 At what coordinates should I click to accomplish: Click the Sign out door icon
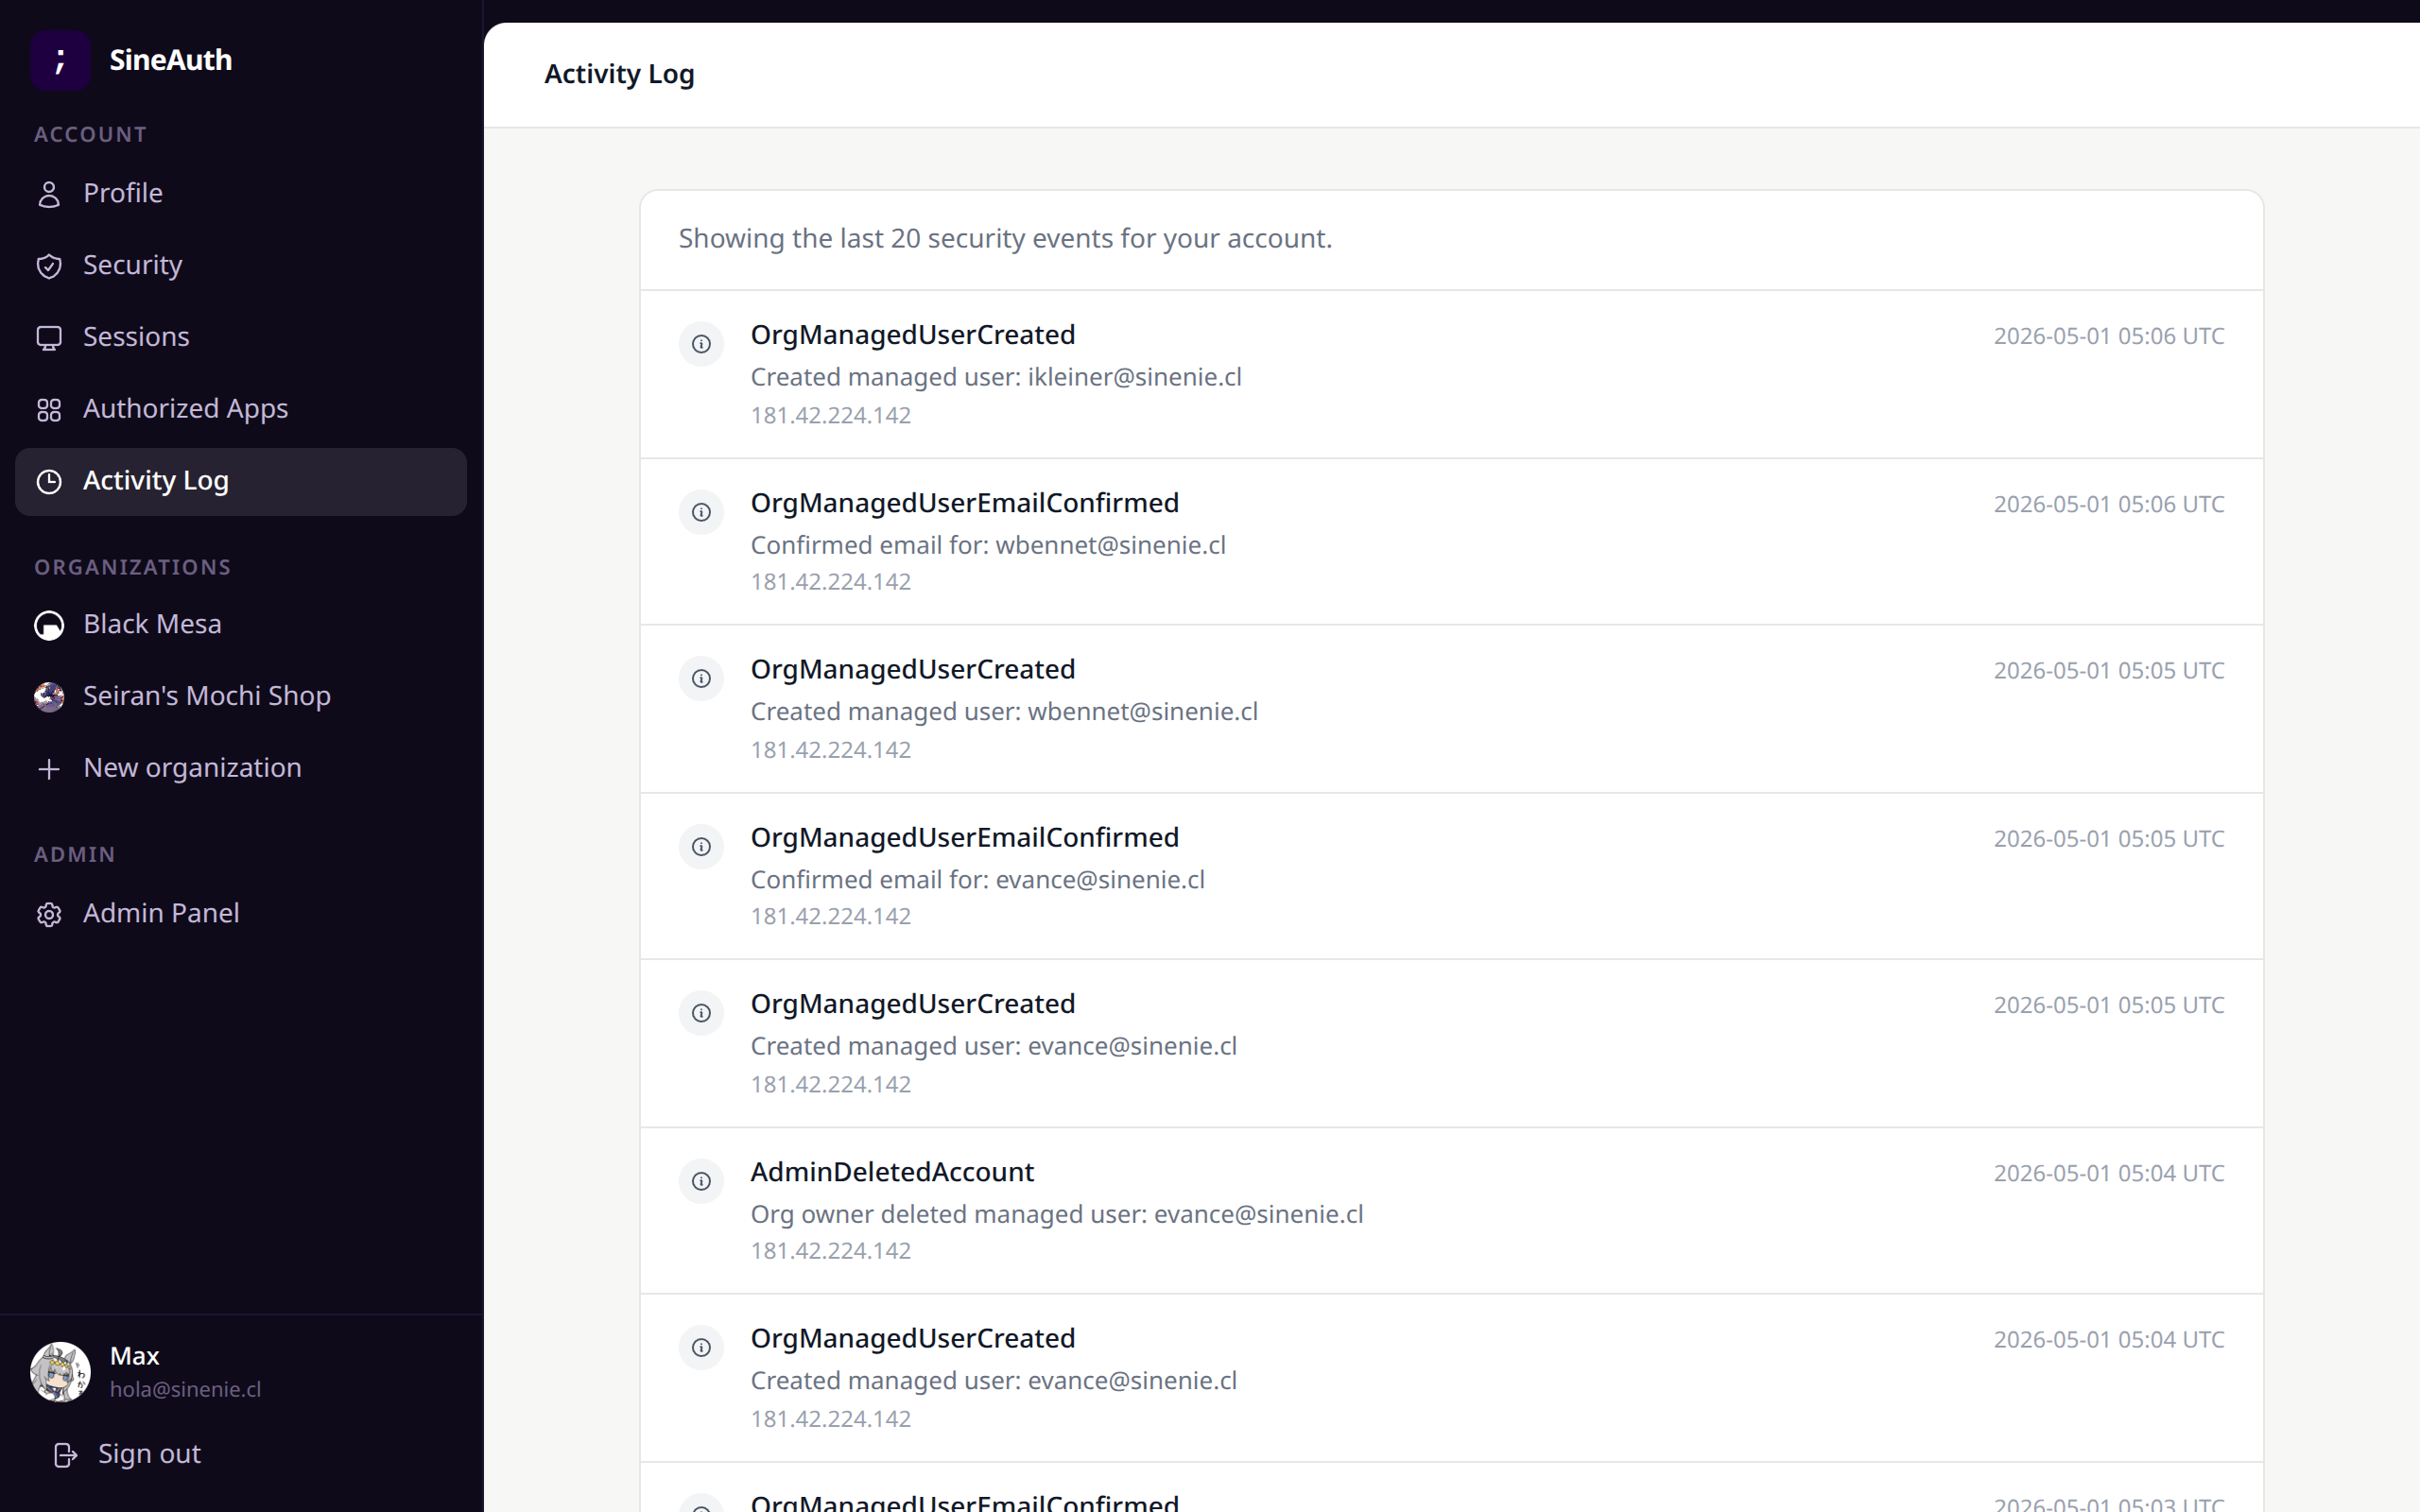[x=65, y=1455]
